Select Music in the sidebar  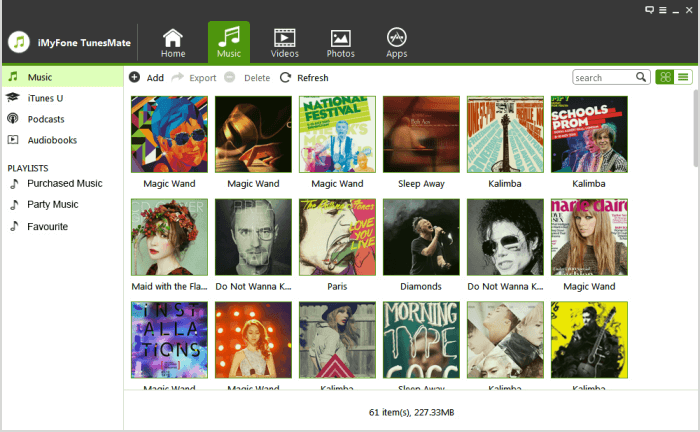(x=62, y=77)
